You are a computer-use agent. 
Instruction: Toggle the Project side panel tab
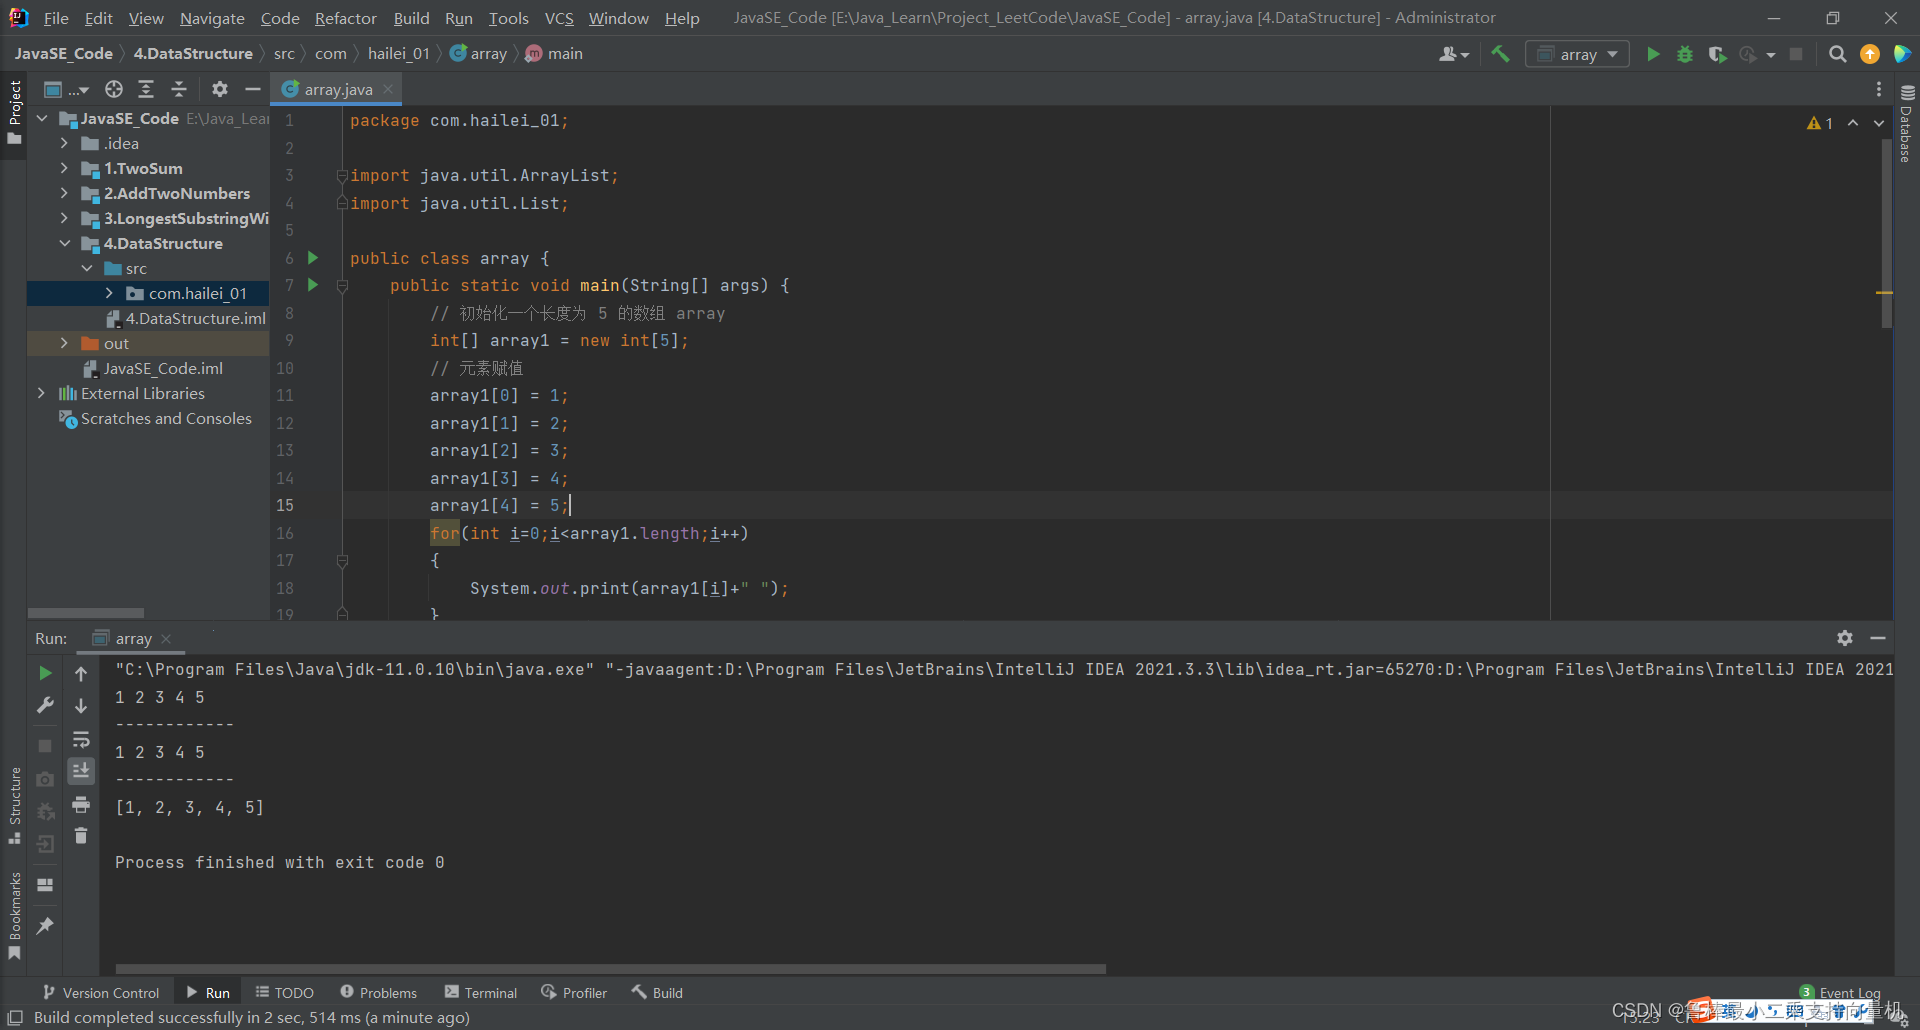pyautogui.click(x=14, y=111)
